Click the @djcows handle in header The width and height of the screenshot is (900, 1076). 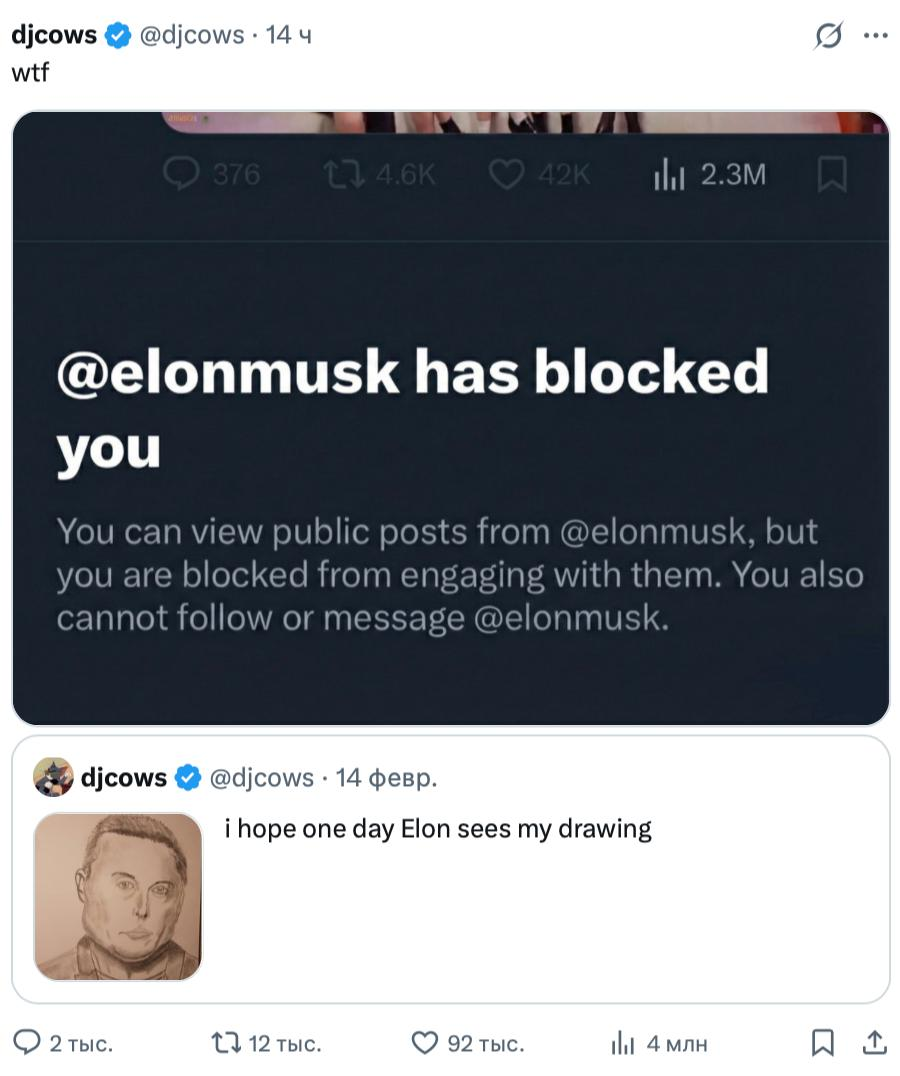190,35
